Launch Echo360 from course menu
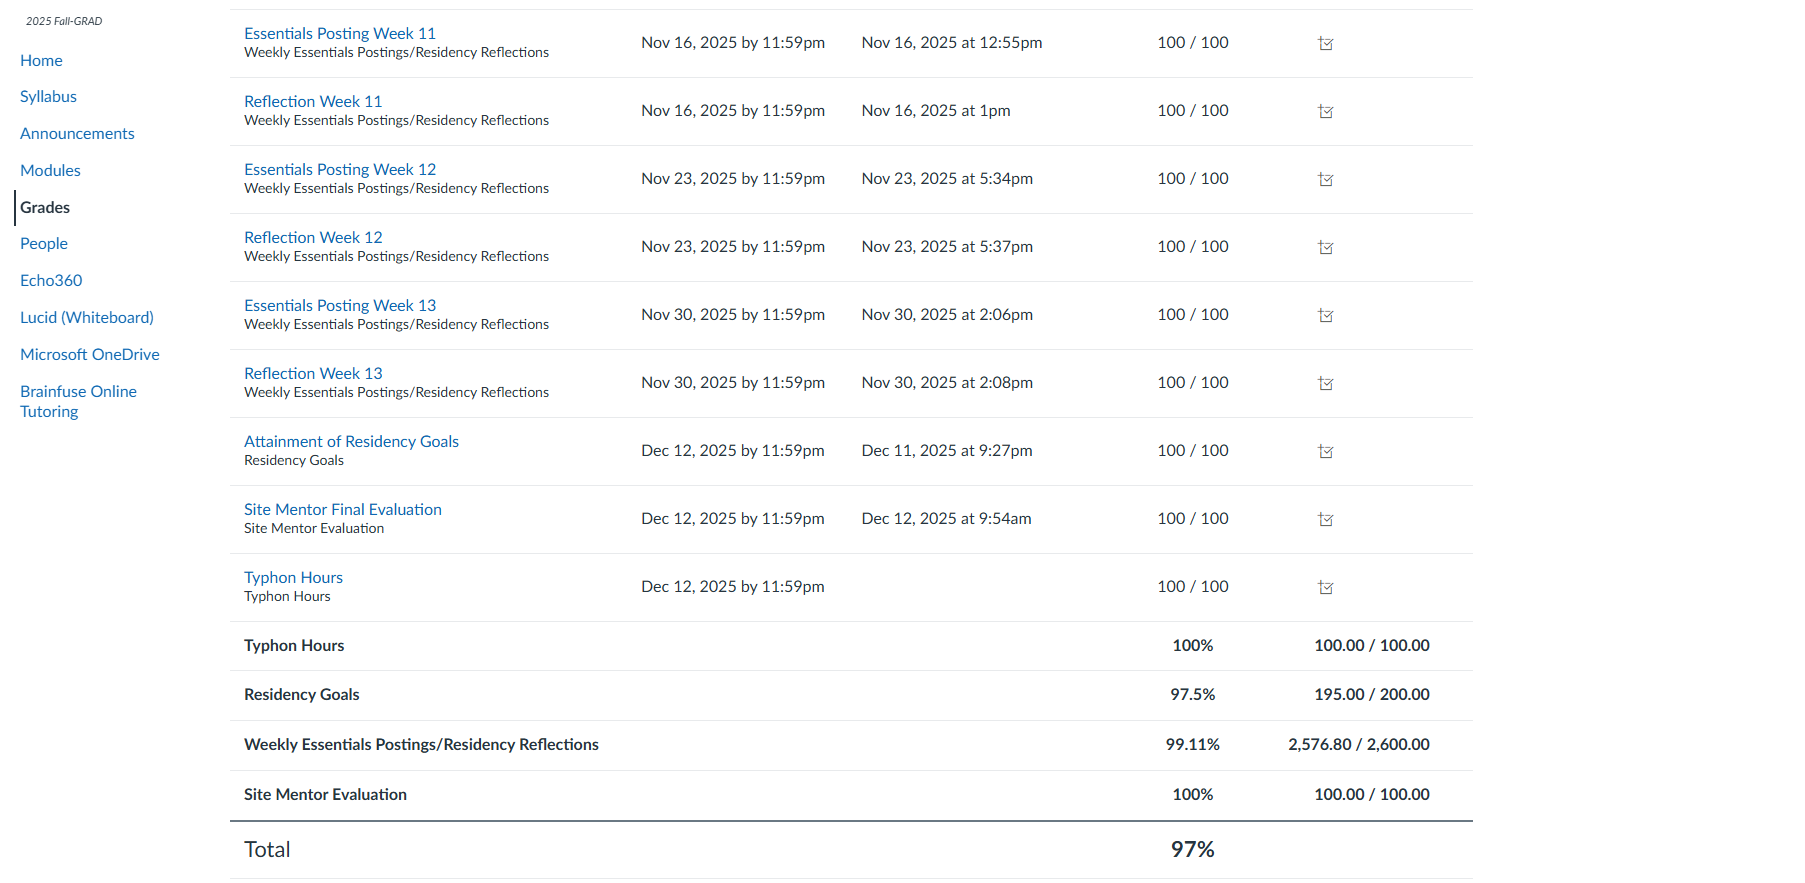This screenshot has height=883, width=1805. (51, 281)
